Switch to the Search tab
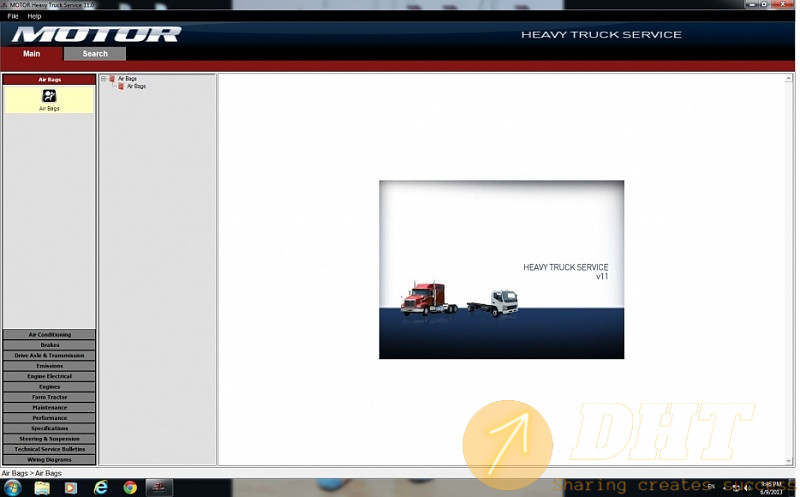800x497 pixels. coord(95,54)
